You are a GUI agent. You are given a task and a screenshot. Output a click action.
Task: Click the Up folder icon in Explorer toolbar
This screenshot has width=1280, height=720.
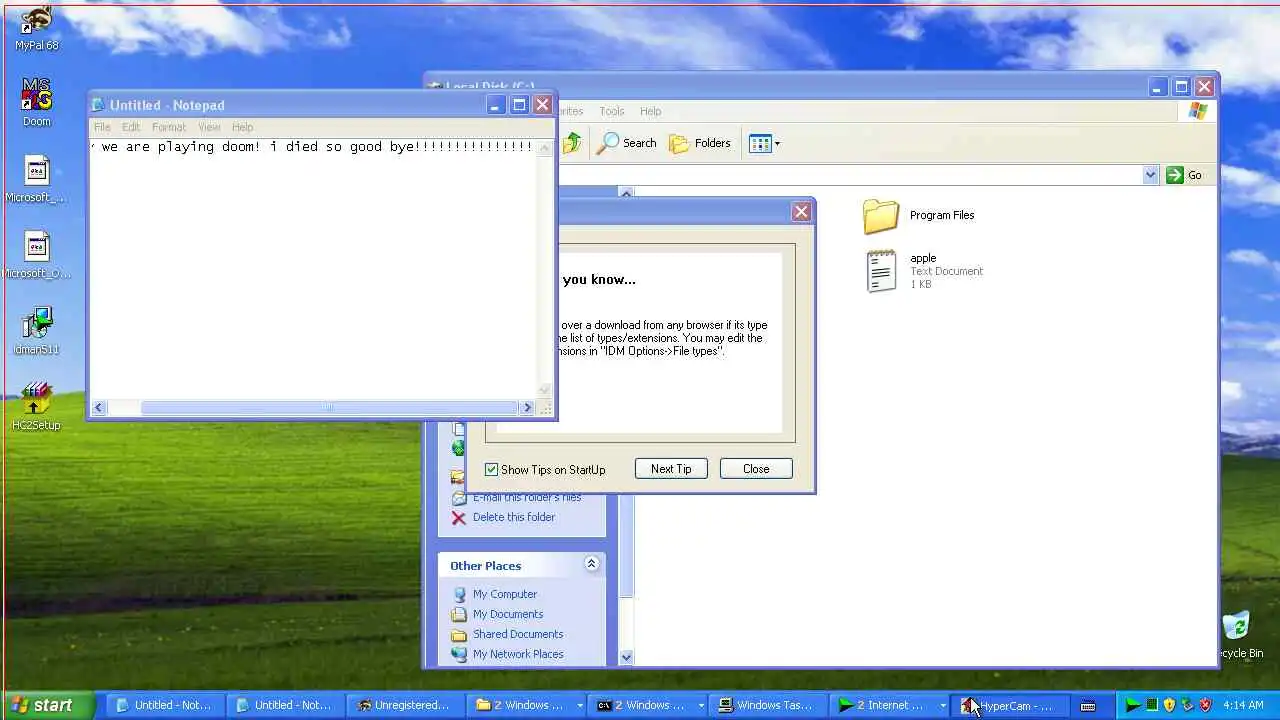572,143
